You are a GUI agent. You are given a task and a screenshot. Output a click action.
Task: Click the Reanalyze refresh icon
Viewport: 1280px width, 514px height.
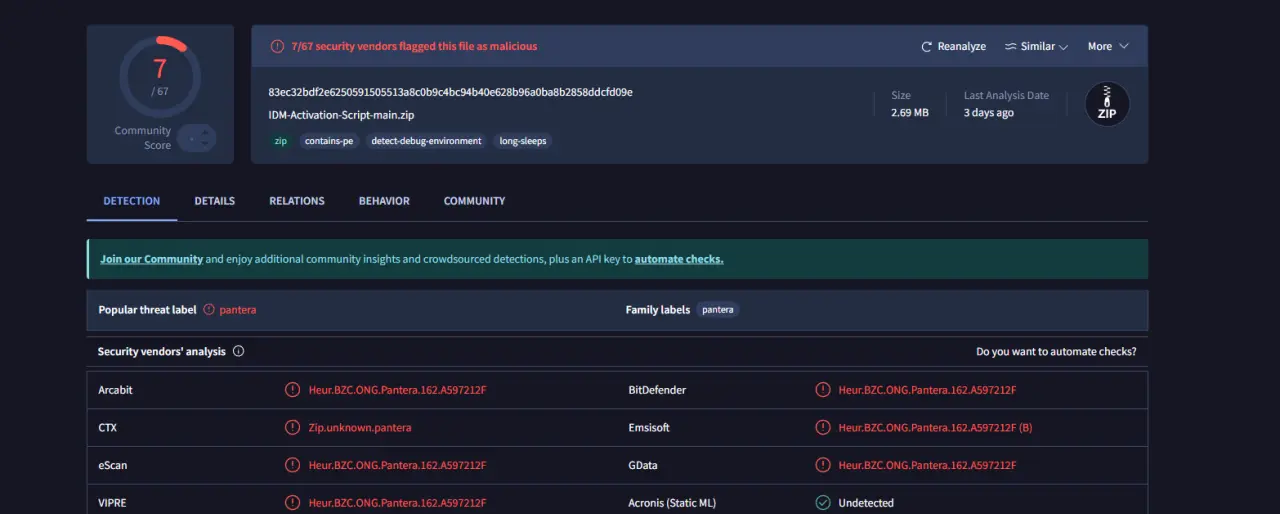(927, 47)
